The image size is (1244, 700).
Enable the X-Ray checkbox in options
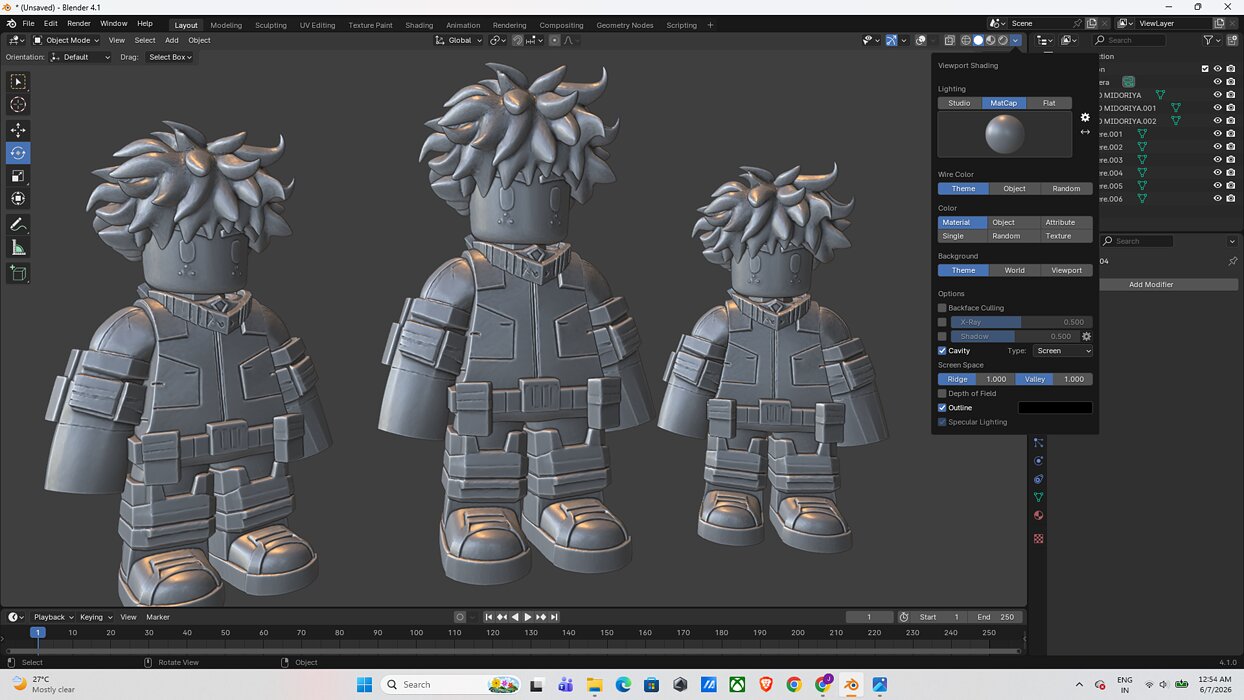[942, 322]
